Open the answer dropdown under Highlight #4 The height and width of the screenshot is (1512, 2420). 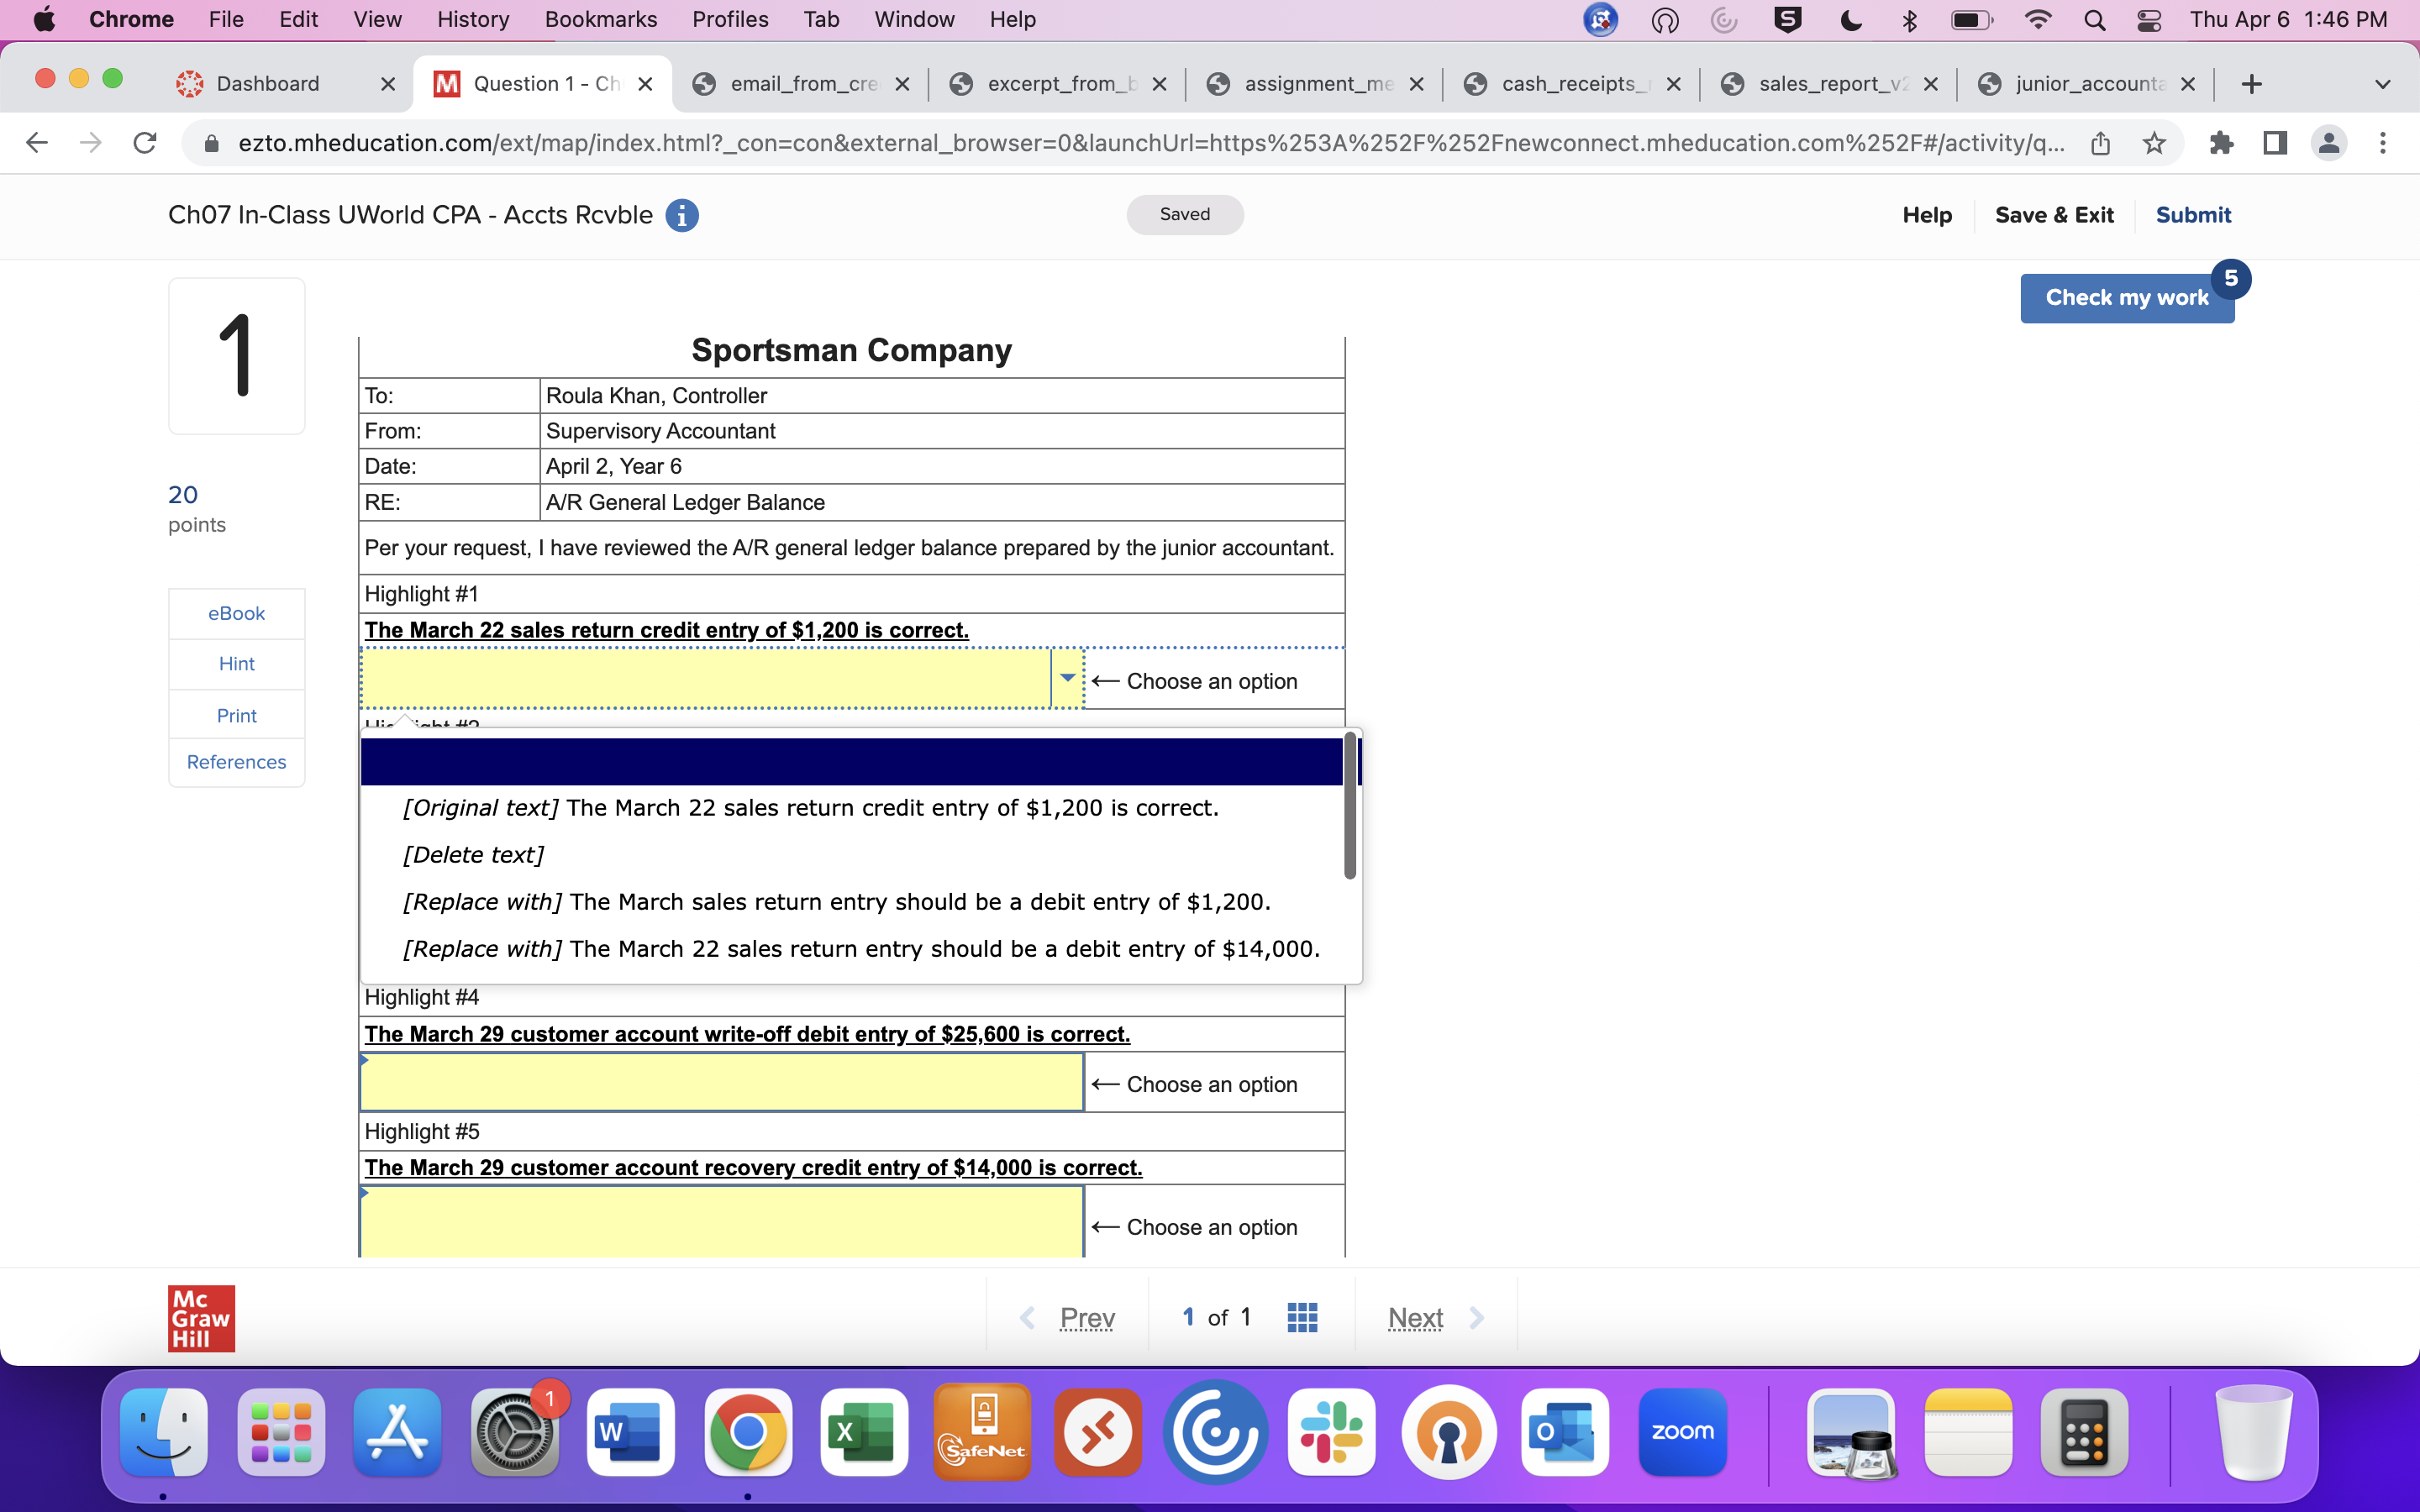(x=720, y=1082)
